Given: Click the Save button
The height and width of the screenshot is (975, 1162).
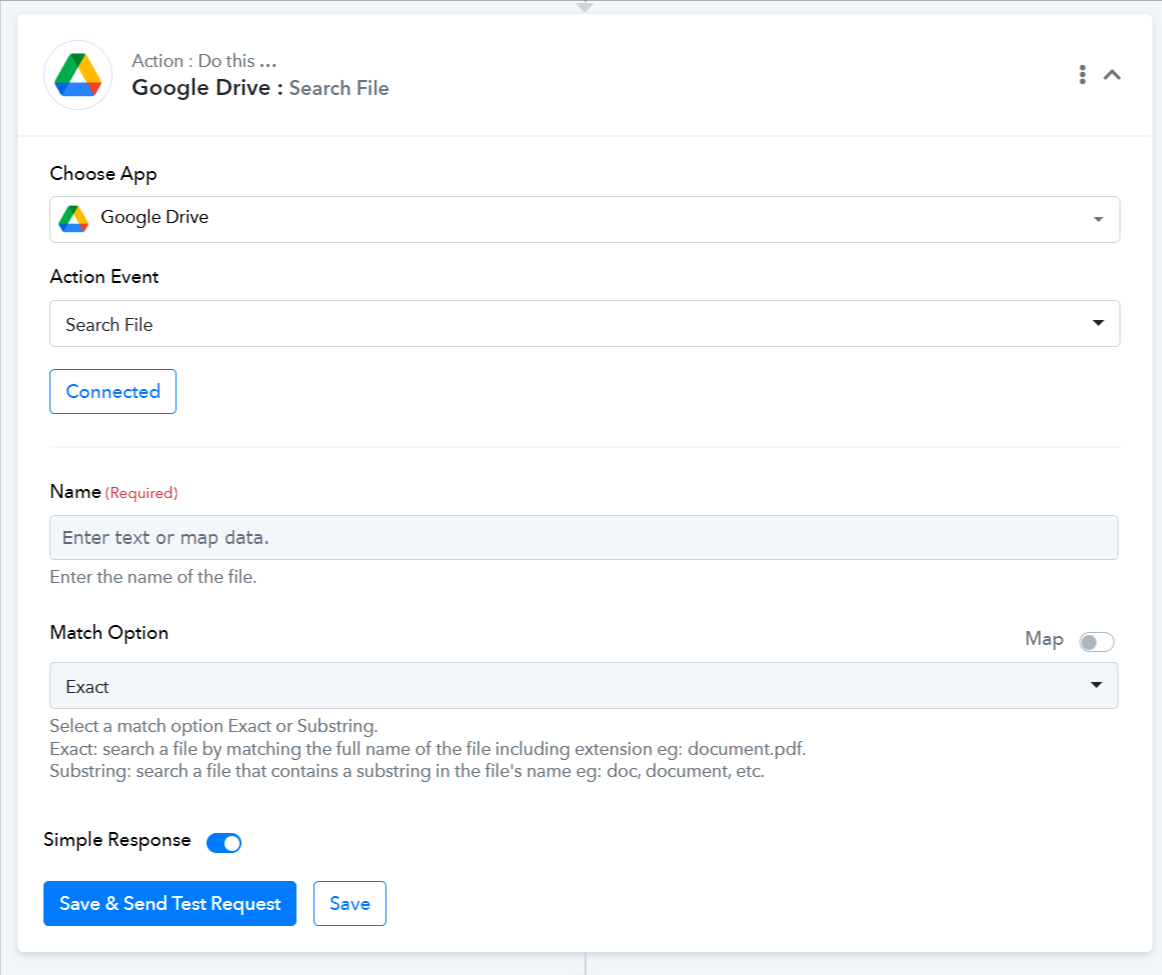Looking at the screenshot, I should (350, 903).
